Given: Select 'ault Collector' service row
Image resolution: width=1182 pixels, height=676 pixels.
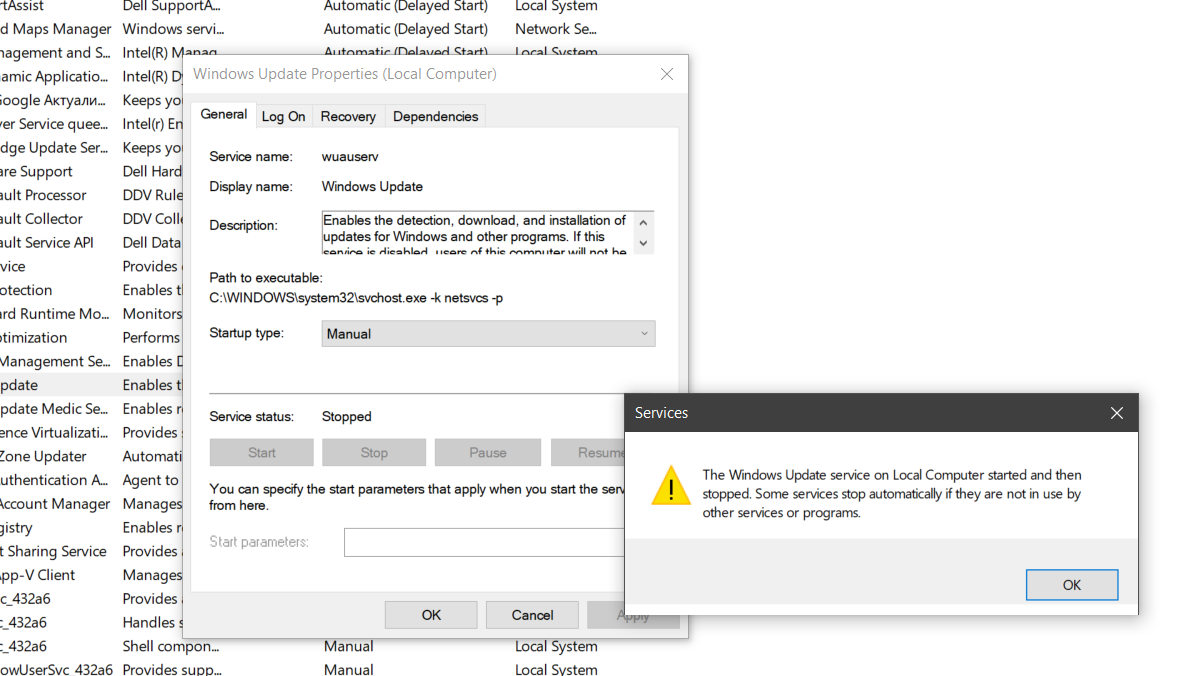Looking at the screenshot, I should (x=41, y=219).
